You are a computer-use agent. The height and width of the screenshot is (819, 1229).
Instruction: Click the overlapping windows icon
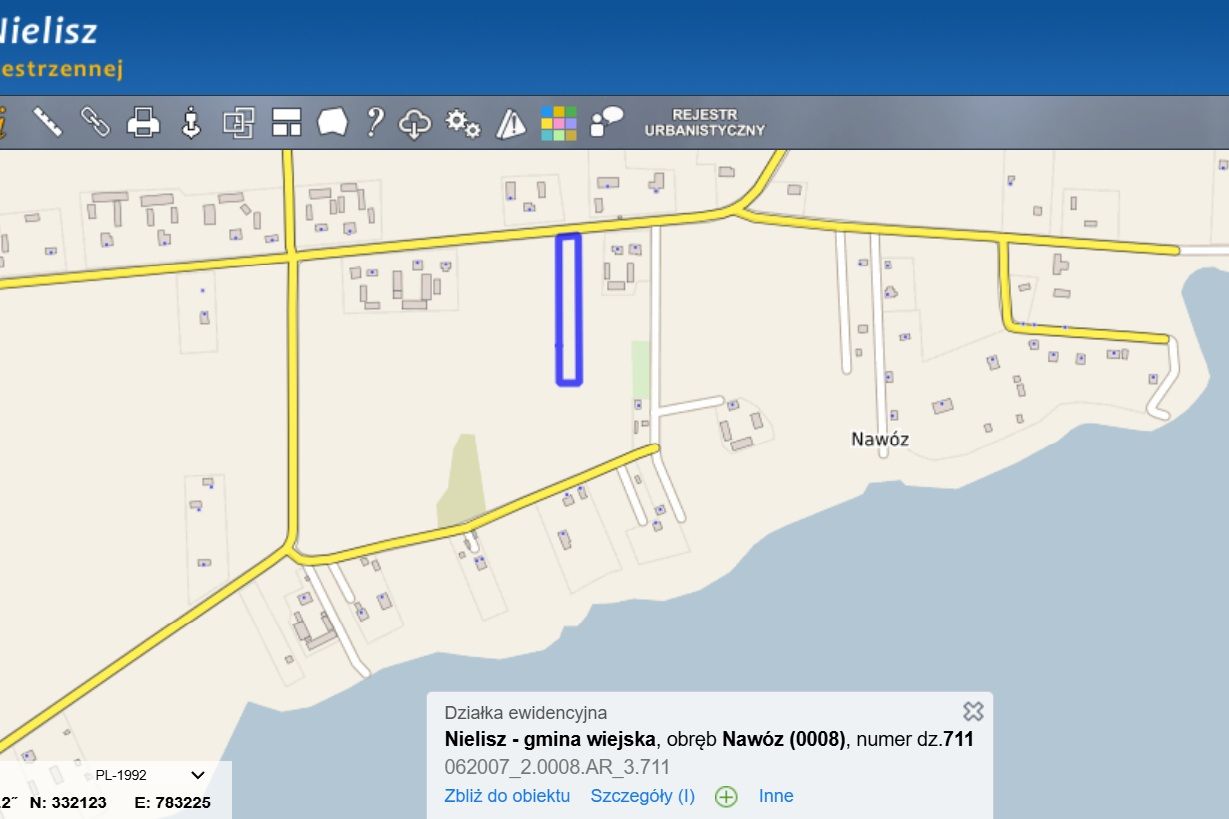click(x=239, y=122)
